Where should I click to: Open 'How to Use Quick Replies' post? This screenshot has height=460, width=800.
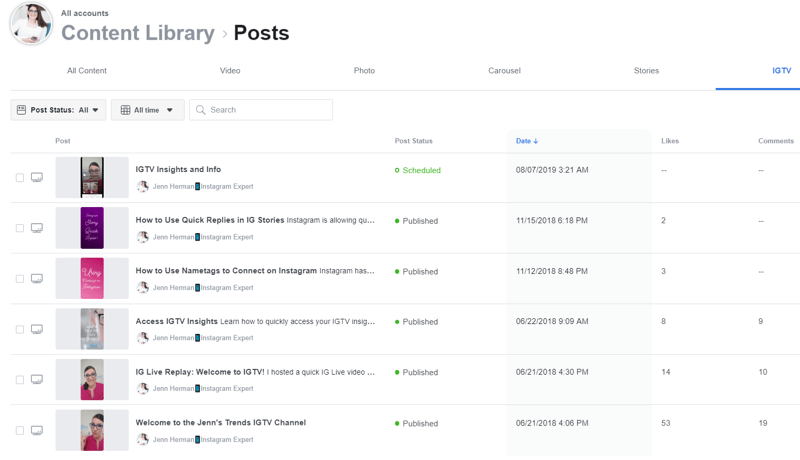pos(210,220)
